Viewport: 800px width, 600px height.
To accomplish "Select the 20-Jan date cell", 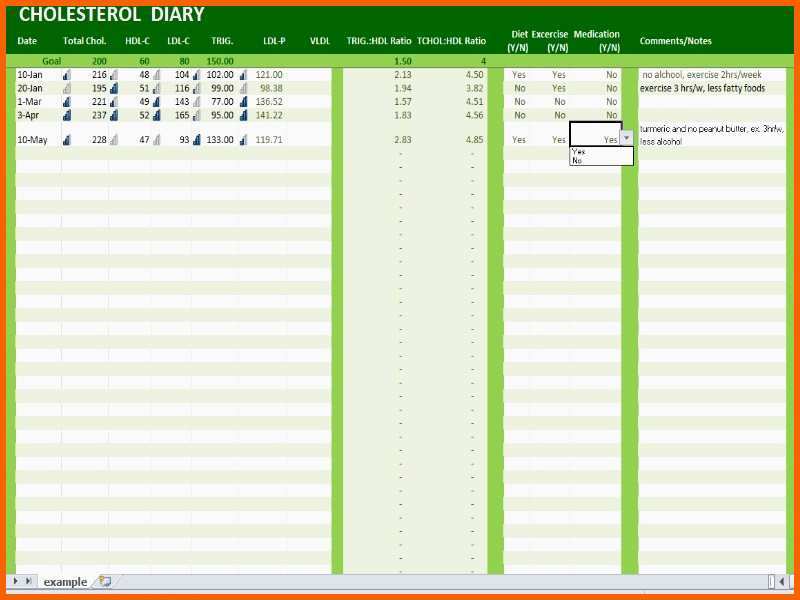I will (x=30, y=88).
